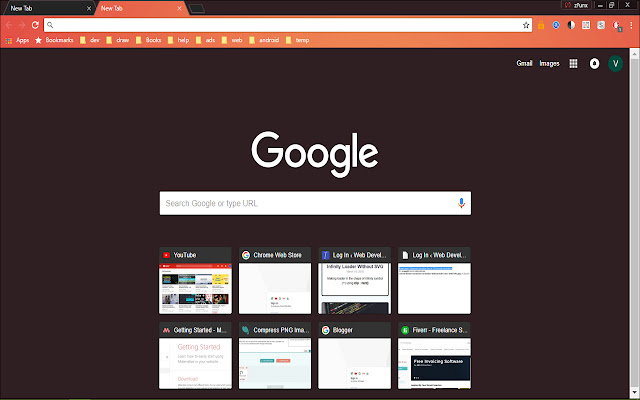
Task: Open the red-and-white square extension icon
Action: pyautogui.click(x=586, y=25)
